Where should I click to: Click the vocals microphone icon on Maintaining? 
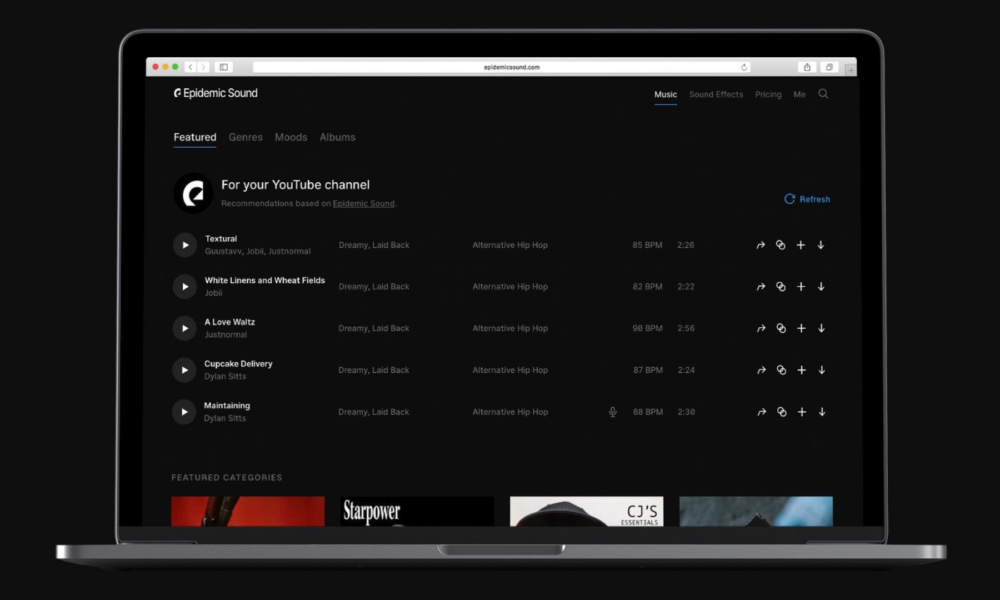pos(612,412)
